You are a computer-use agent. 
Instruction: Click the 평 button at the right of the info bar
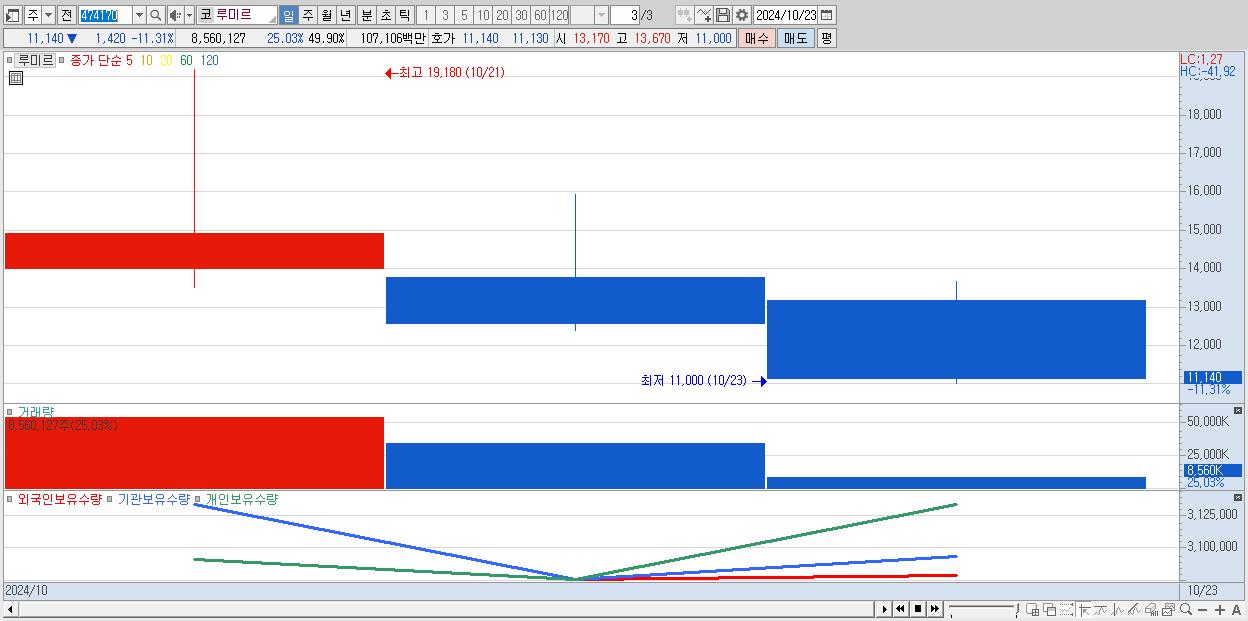pos(826,38)
